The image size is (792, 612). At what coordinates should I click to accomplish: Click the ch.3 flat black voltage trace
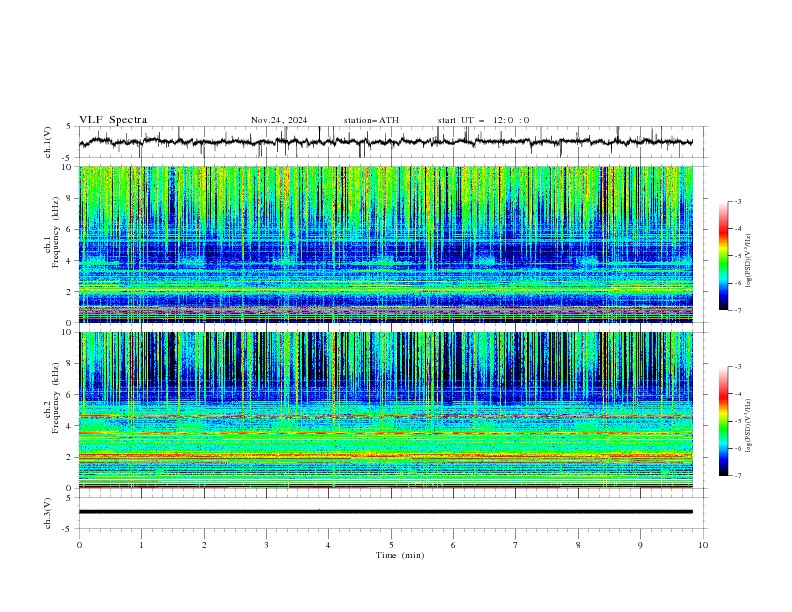pos(386,512)
